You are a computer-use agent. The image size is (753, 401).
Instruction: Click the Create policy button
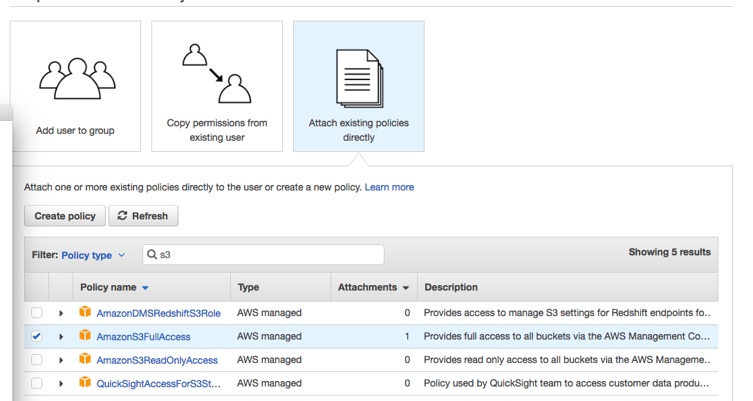point(65,216)
